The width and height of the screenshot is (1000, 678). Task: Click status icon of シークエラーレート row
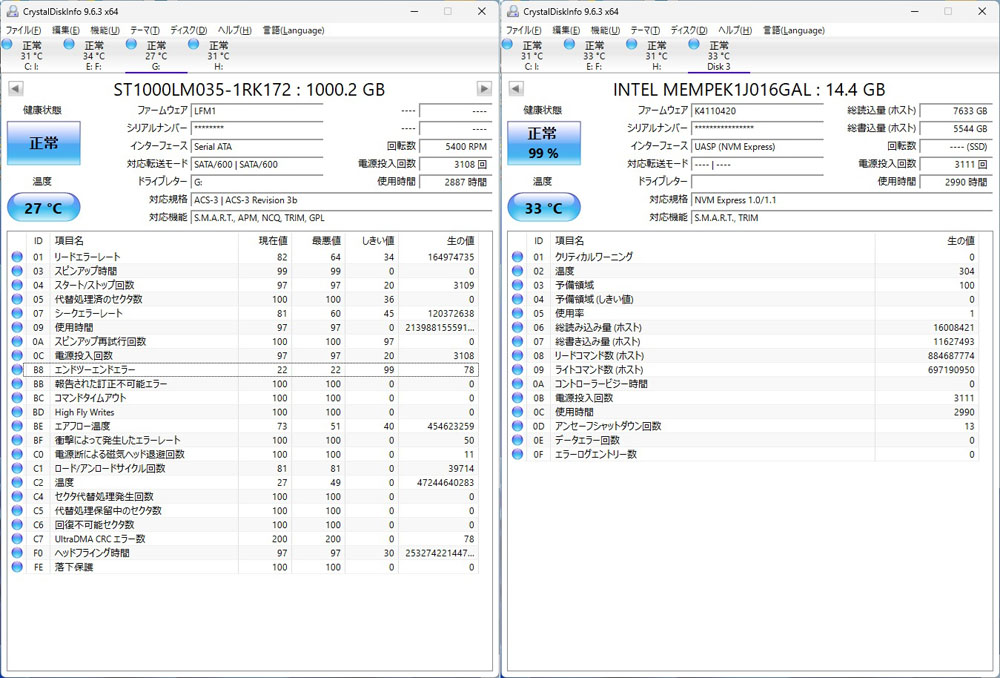[17, 313]
